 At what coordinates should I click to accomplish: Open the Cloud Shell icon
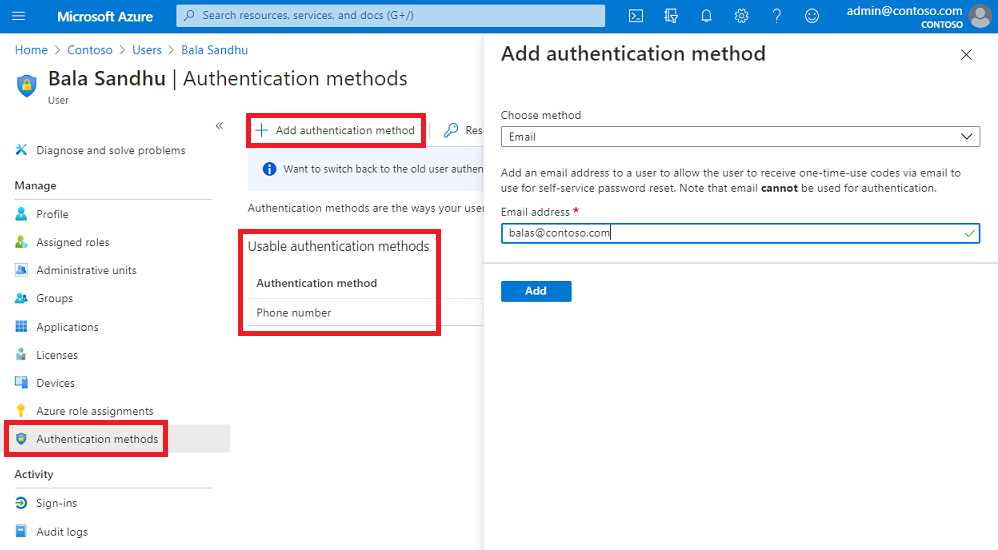pyautogui.click(x=636, y=16)
